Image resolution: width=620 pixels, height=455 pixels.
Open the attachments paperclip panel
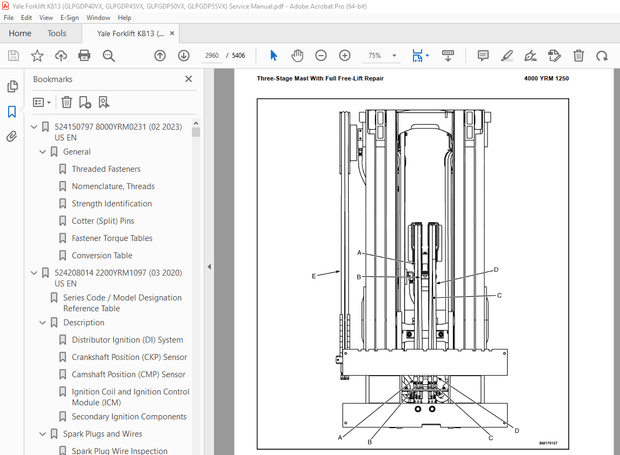click(x=12, y=137)
